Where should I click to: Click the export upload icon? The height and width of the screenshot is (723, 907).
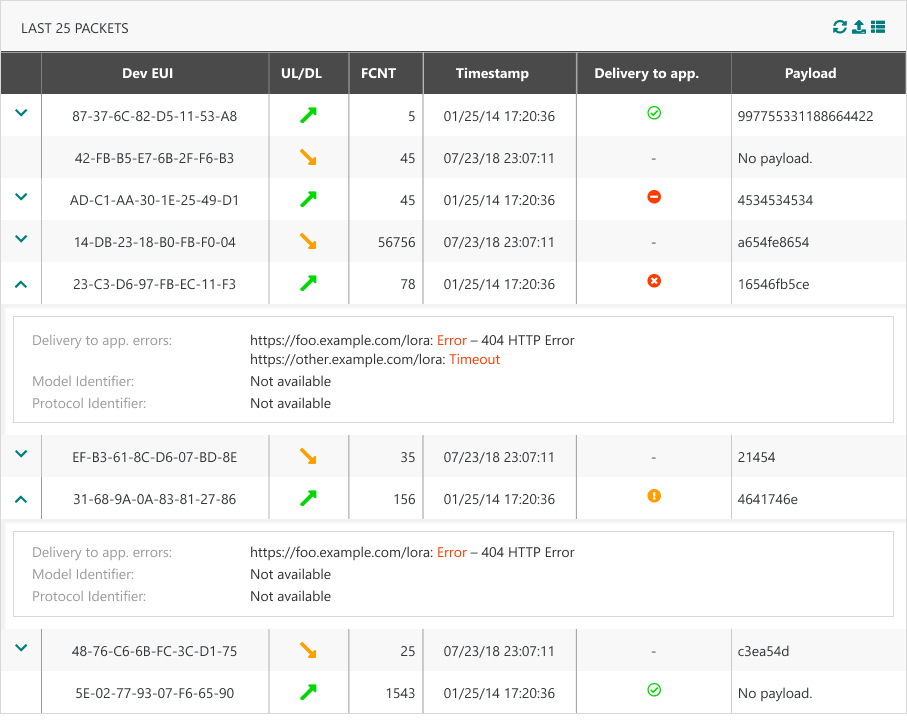859,27
